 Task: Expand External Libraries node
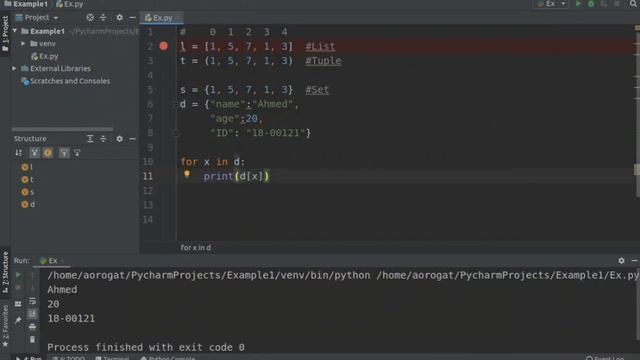(14, 69)
